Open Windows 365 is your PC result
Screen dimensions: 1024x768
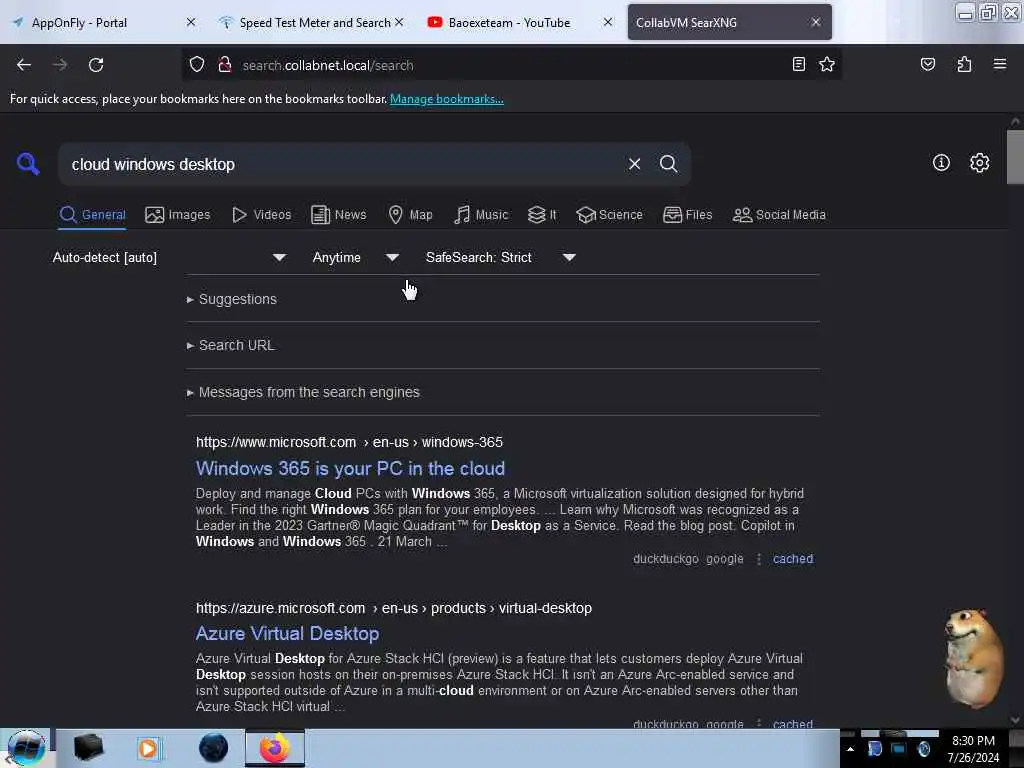[x=350, y=468]
